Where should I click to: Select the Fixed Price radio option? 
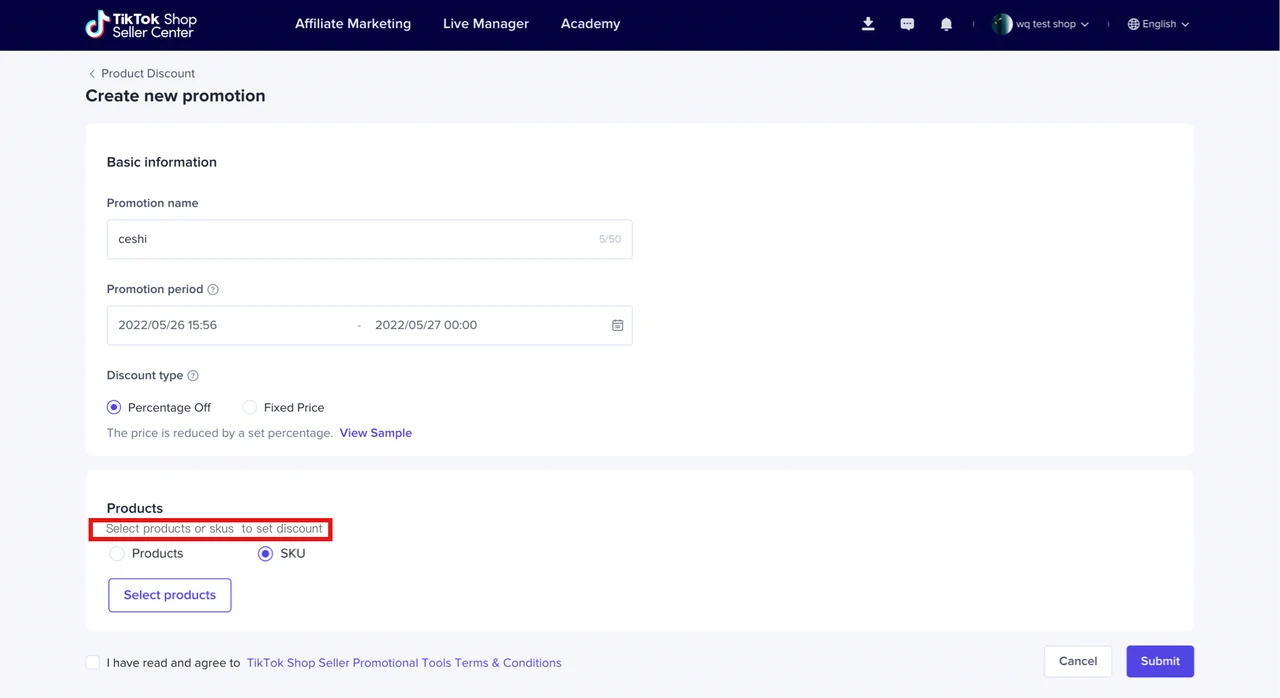pyautogui.click(x=250, y=408)
